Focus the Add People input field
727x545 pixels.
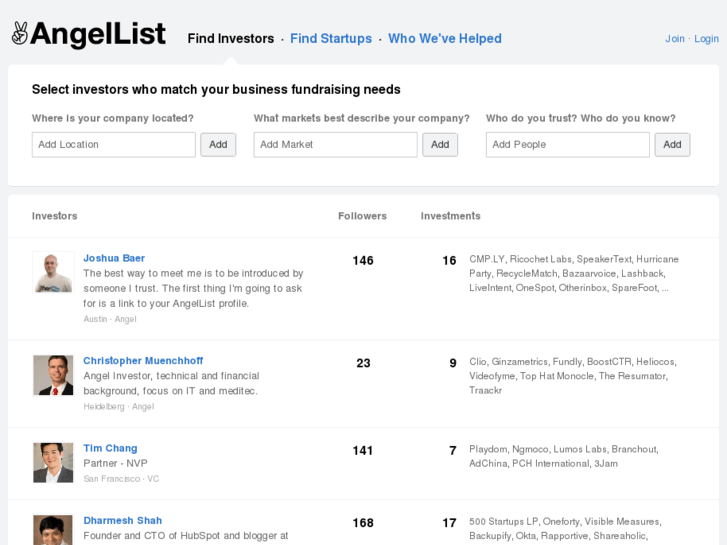(568, 145)
